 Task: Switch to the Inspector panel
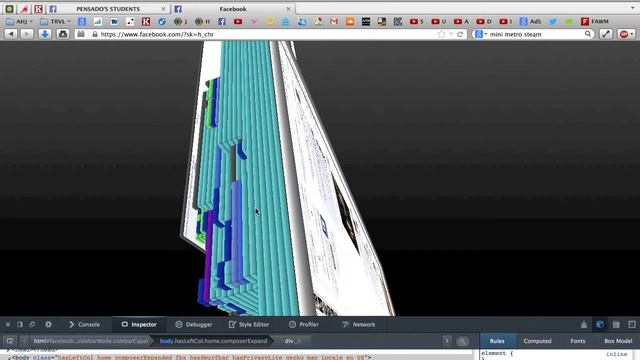pyautogui.click(x=139, y=324)
